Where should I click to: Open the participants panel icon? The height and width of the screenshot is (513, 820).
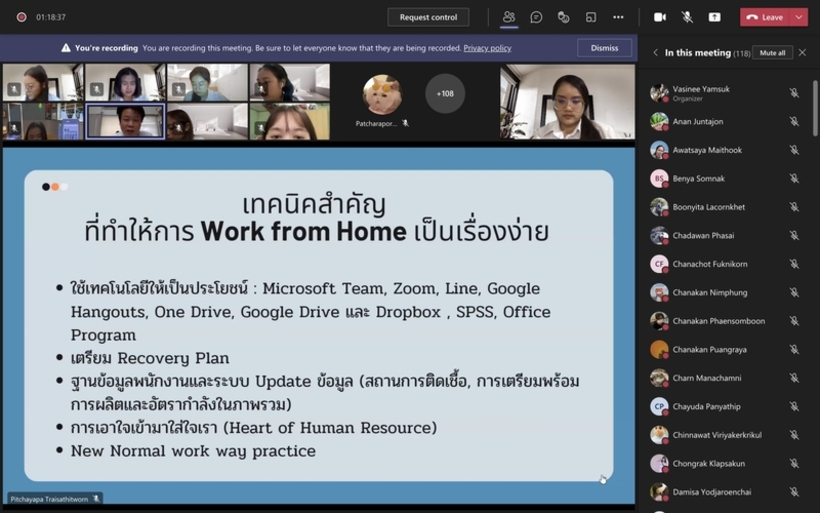pyautogui.click(x=509, y=17)
